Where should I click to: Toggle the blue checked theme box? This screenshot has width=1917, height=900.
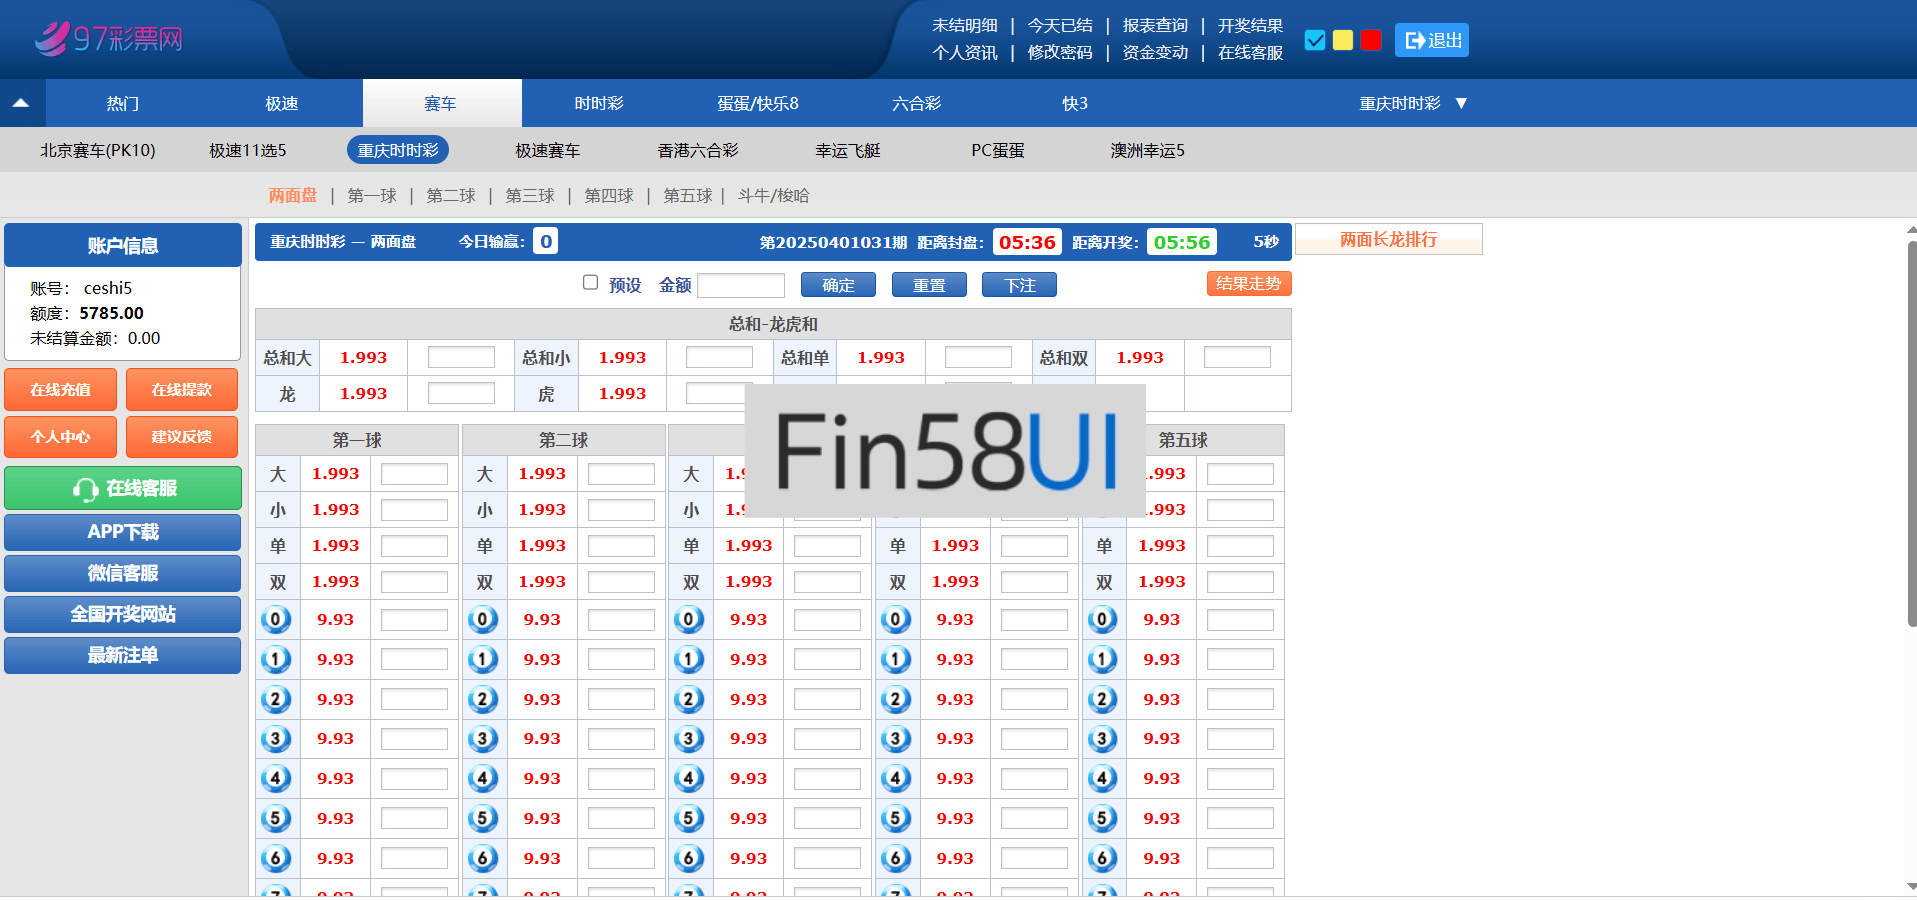coord(1315,40)
